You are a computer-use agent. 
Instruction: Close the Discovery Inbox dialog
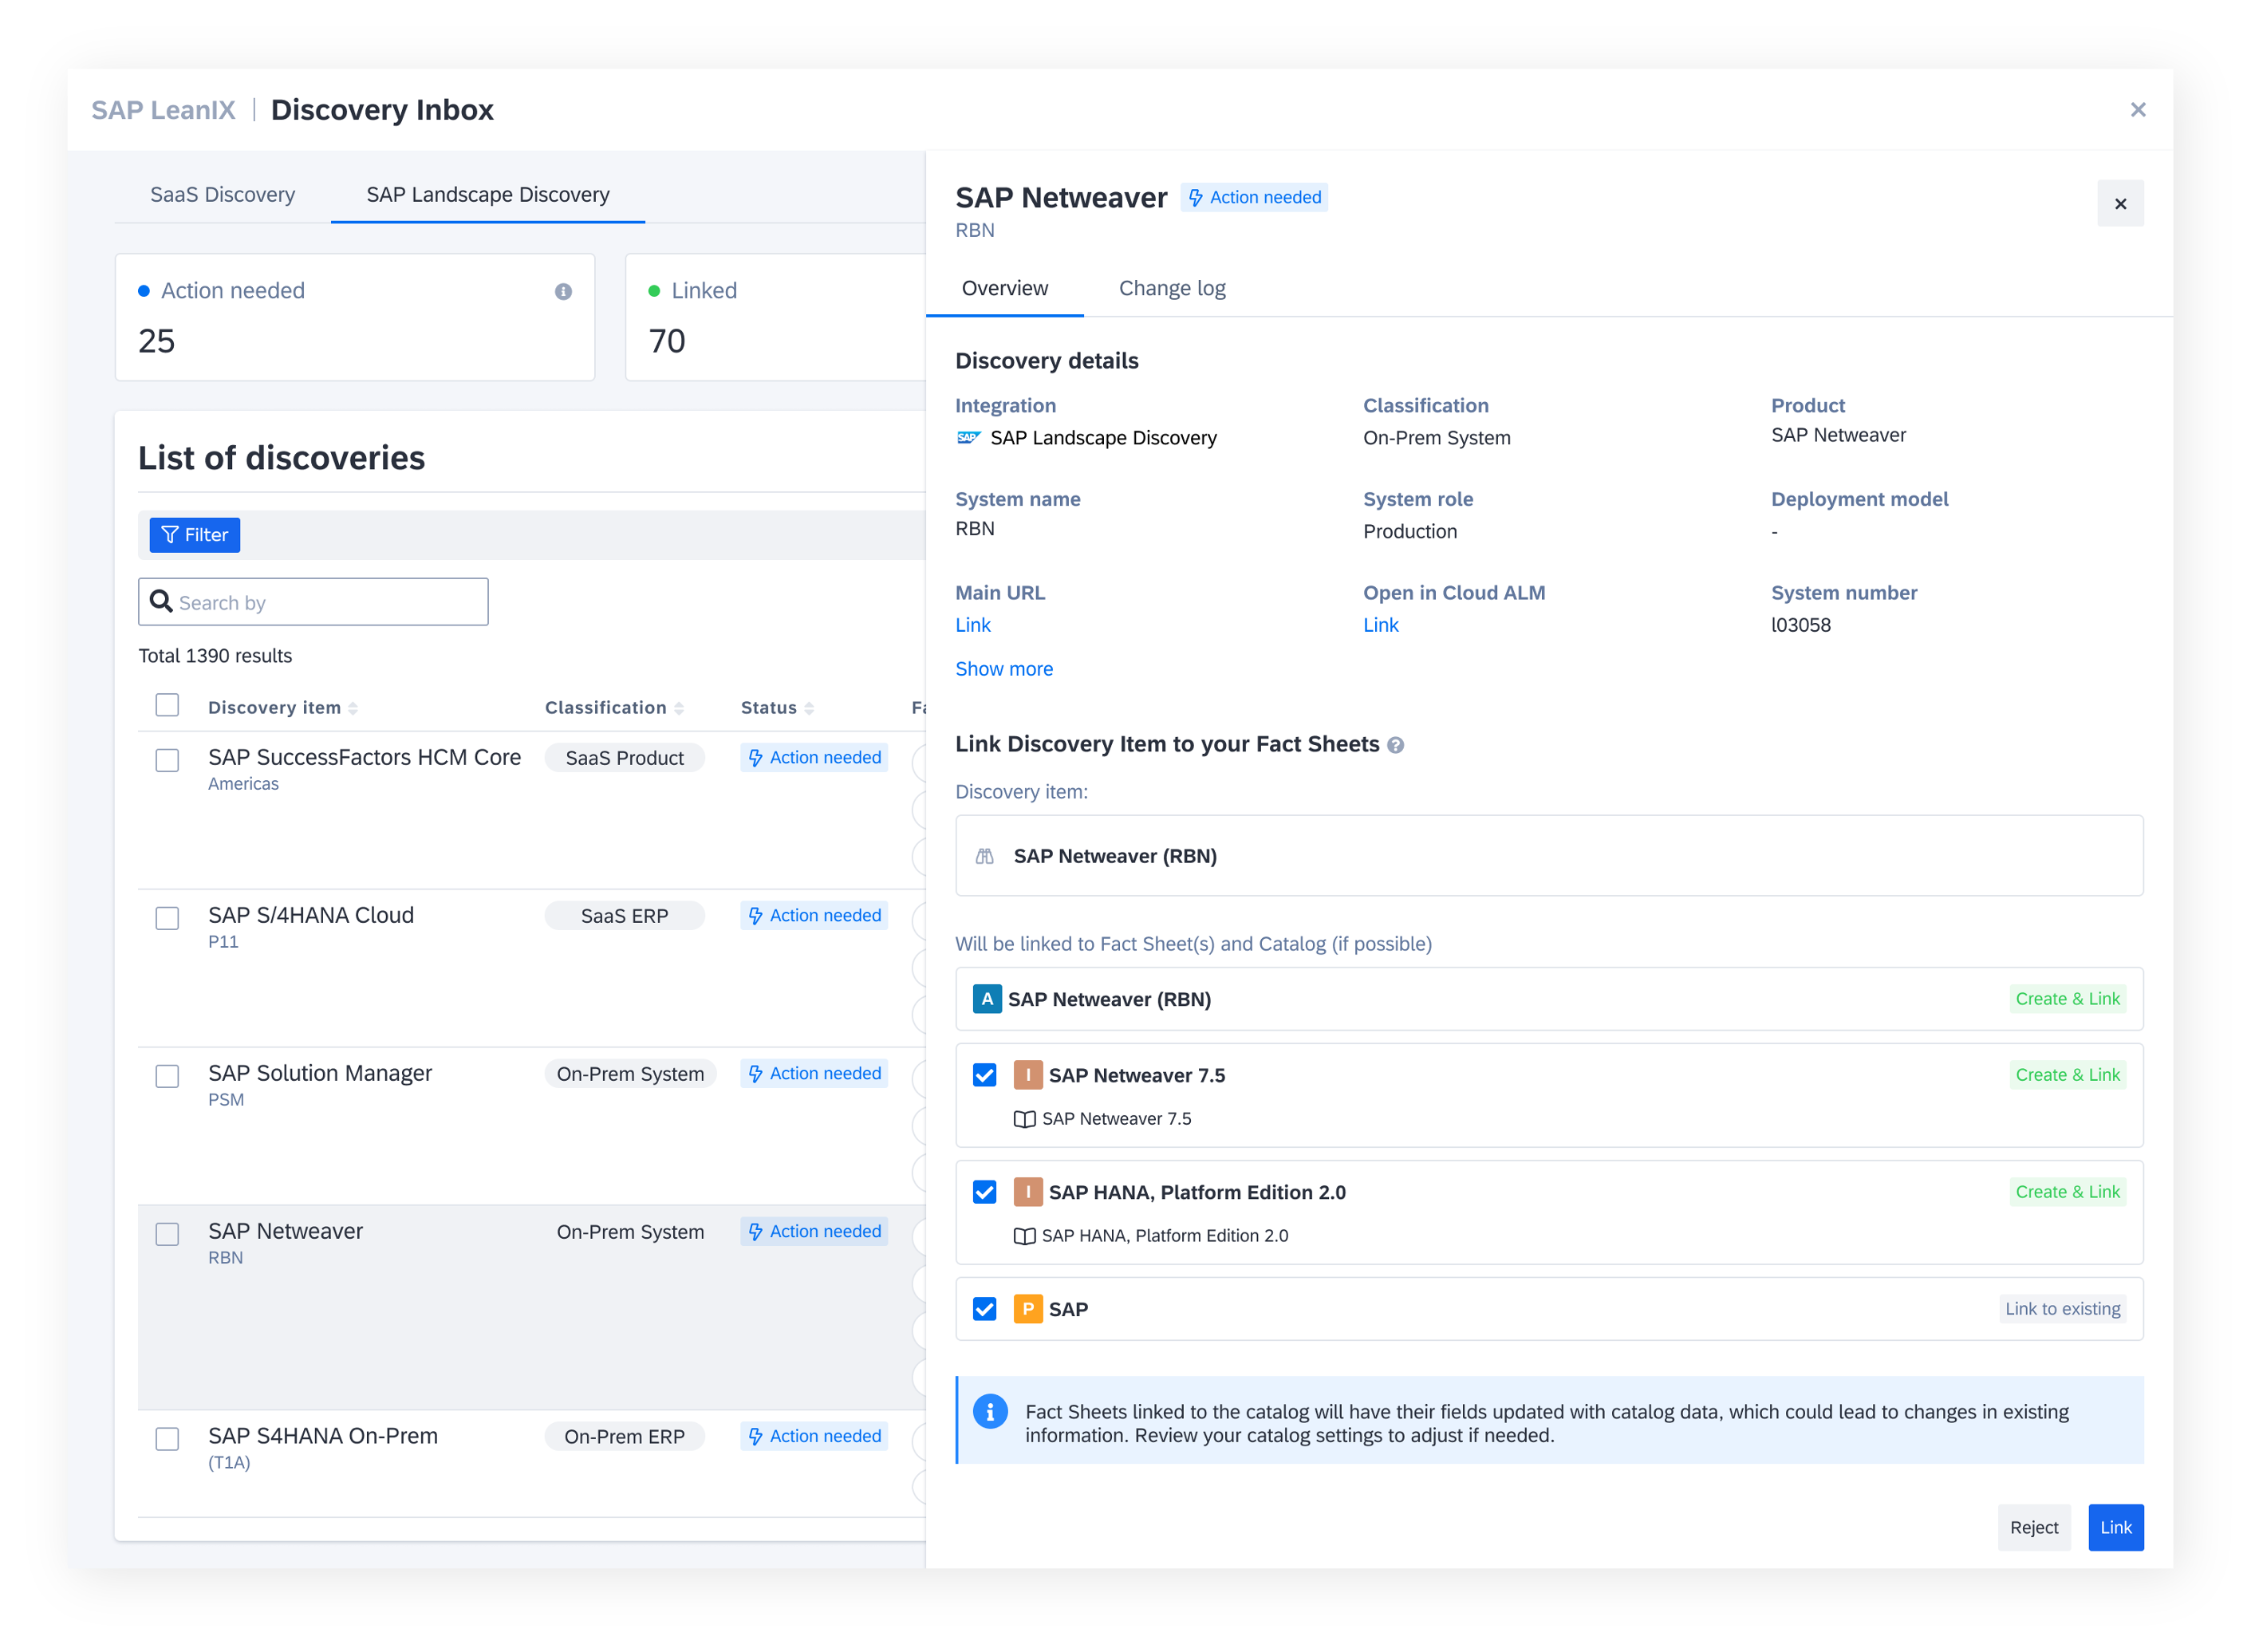click(x=2137, y=110)
